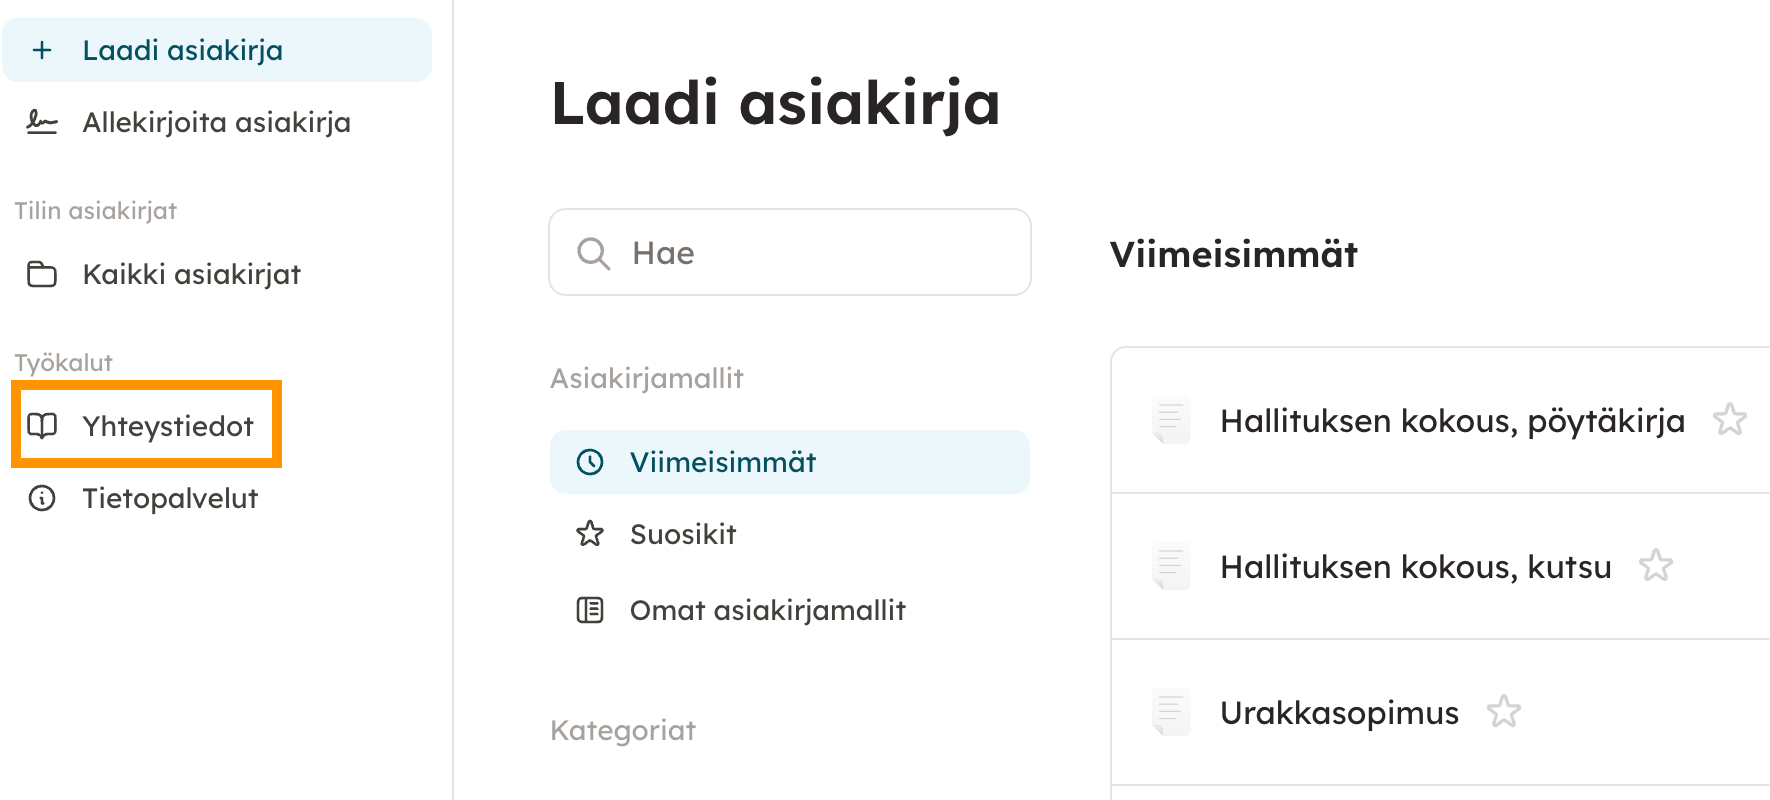
Task: Select the Viimeisimmät template filter
Action: tap(722, 462)
